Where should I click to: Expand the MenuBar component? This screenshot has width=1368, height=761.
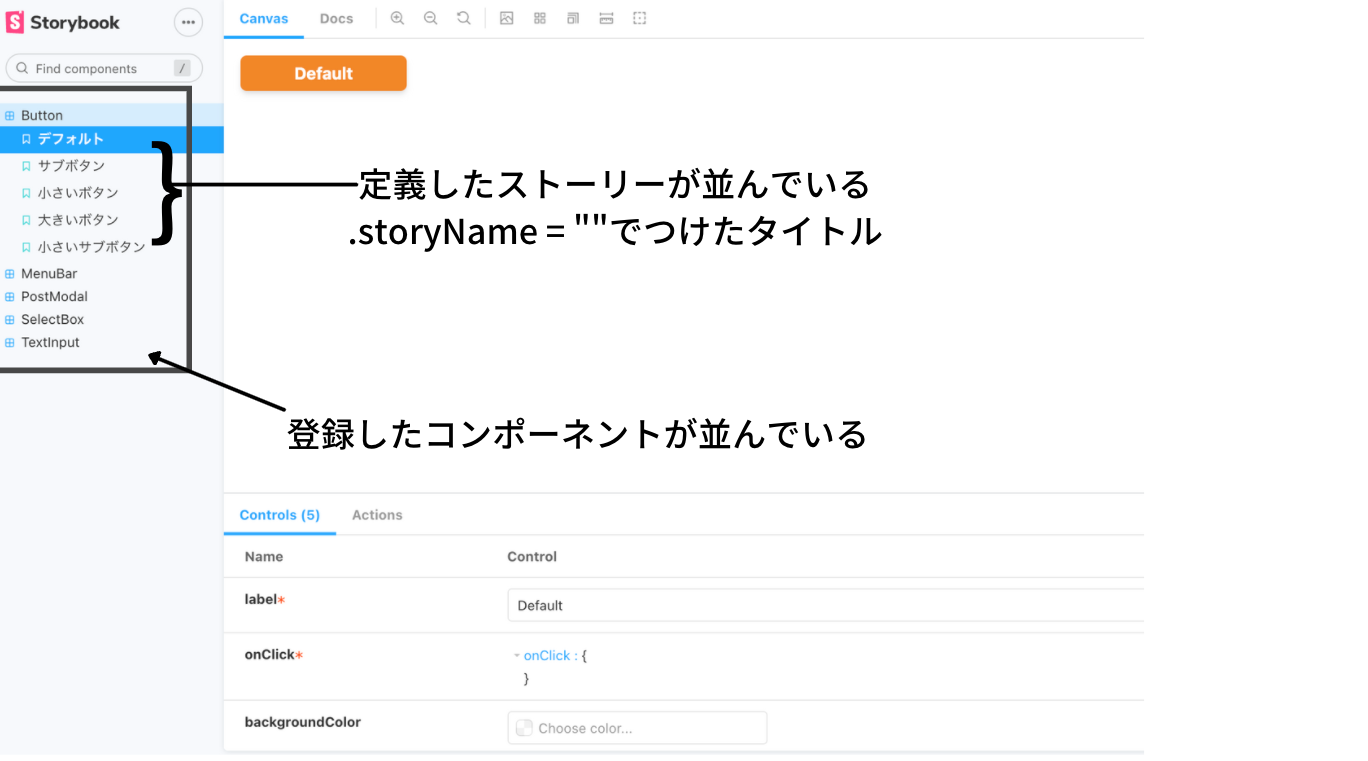[49, 273]
